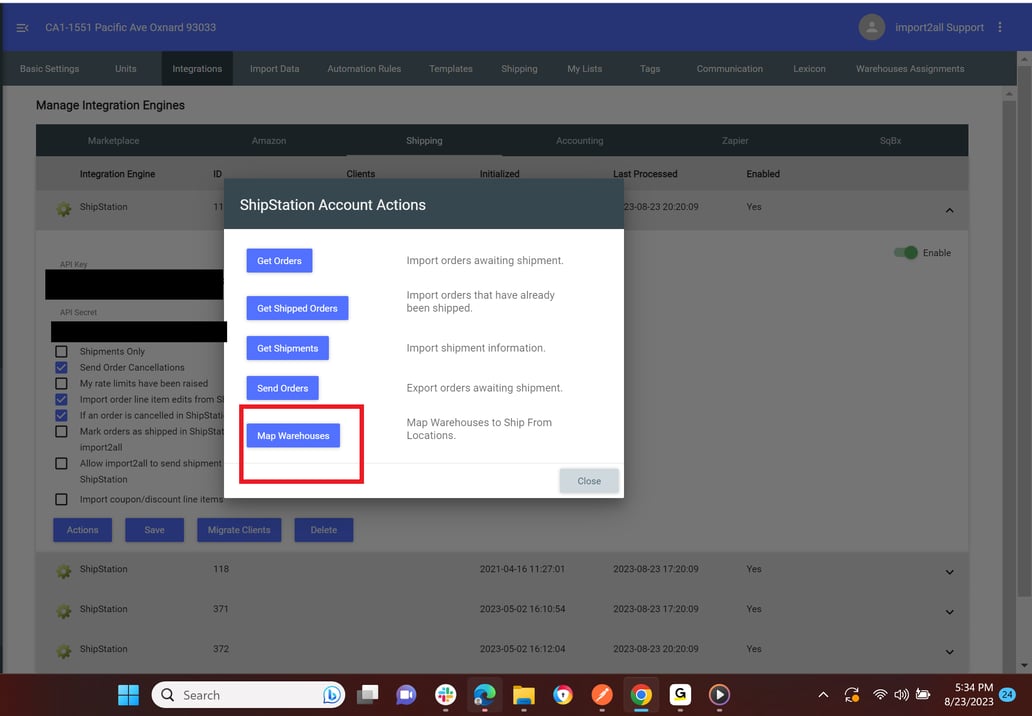Image resolution: width=1032 pixels, height=716 pixels.
Task: Launch Slack from the taskbar
Action: coord(446,695)
